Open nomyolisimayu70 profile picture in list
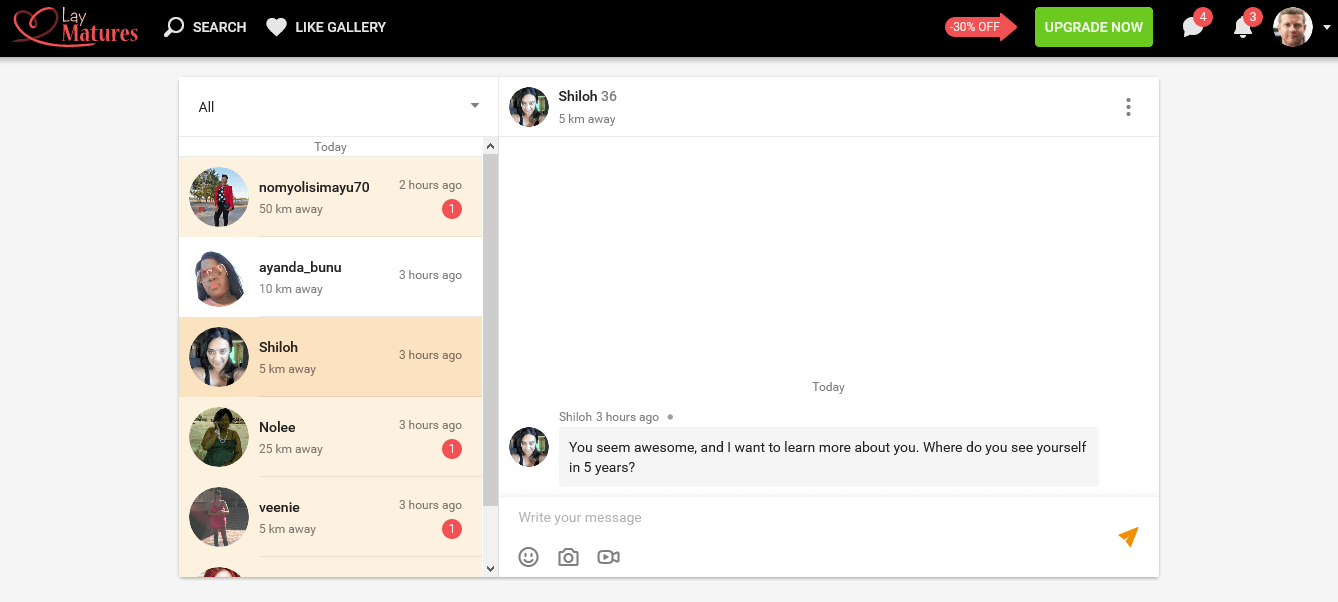Viewport: 1338px width, 602px height. coord(218,197)
